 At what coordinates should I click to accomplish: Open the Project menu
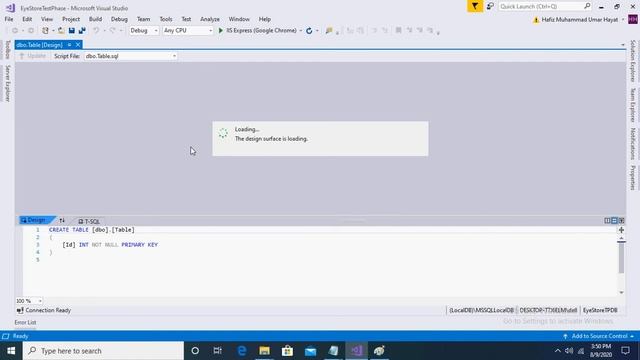point(71,19)
